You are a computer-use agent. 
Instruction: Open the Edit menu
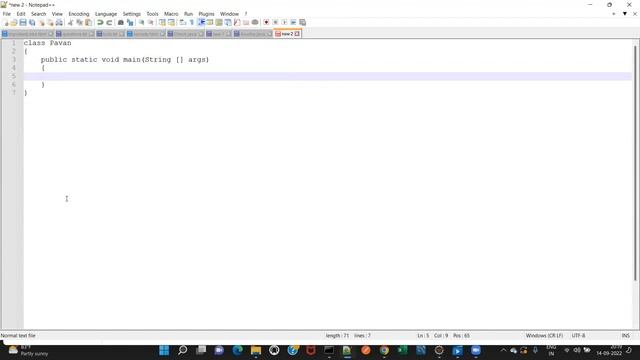[21, 14]
